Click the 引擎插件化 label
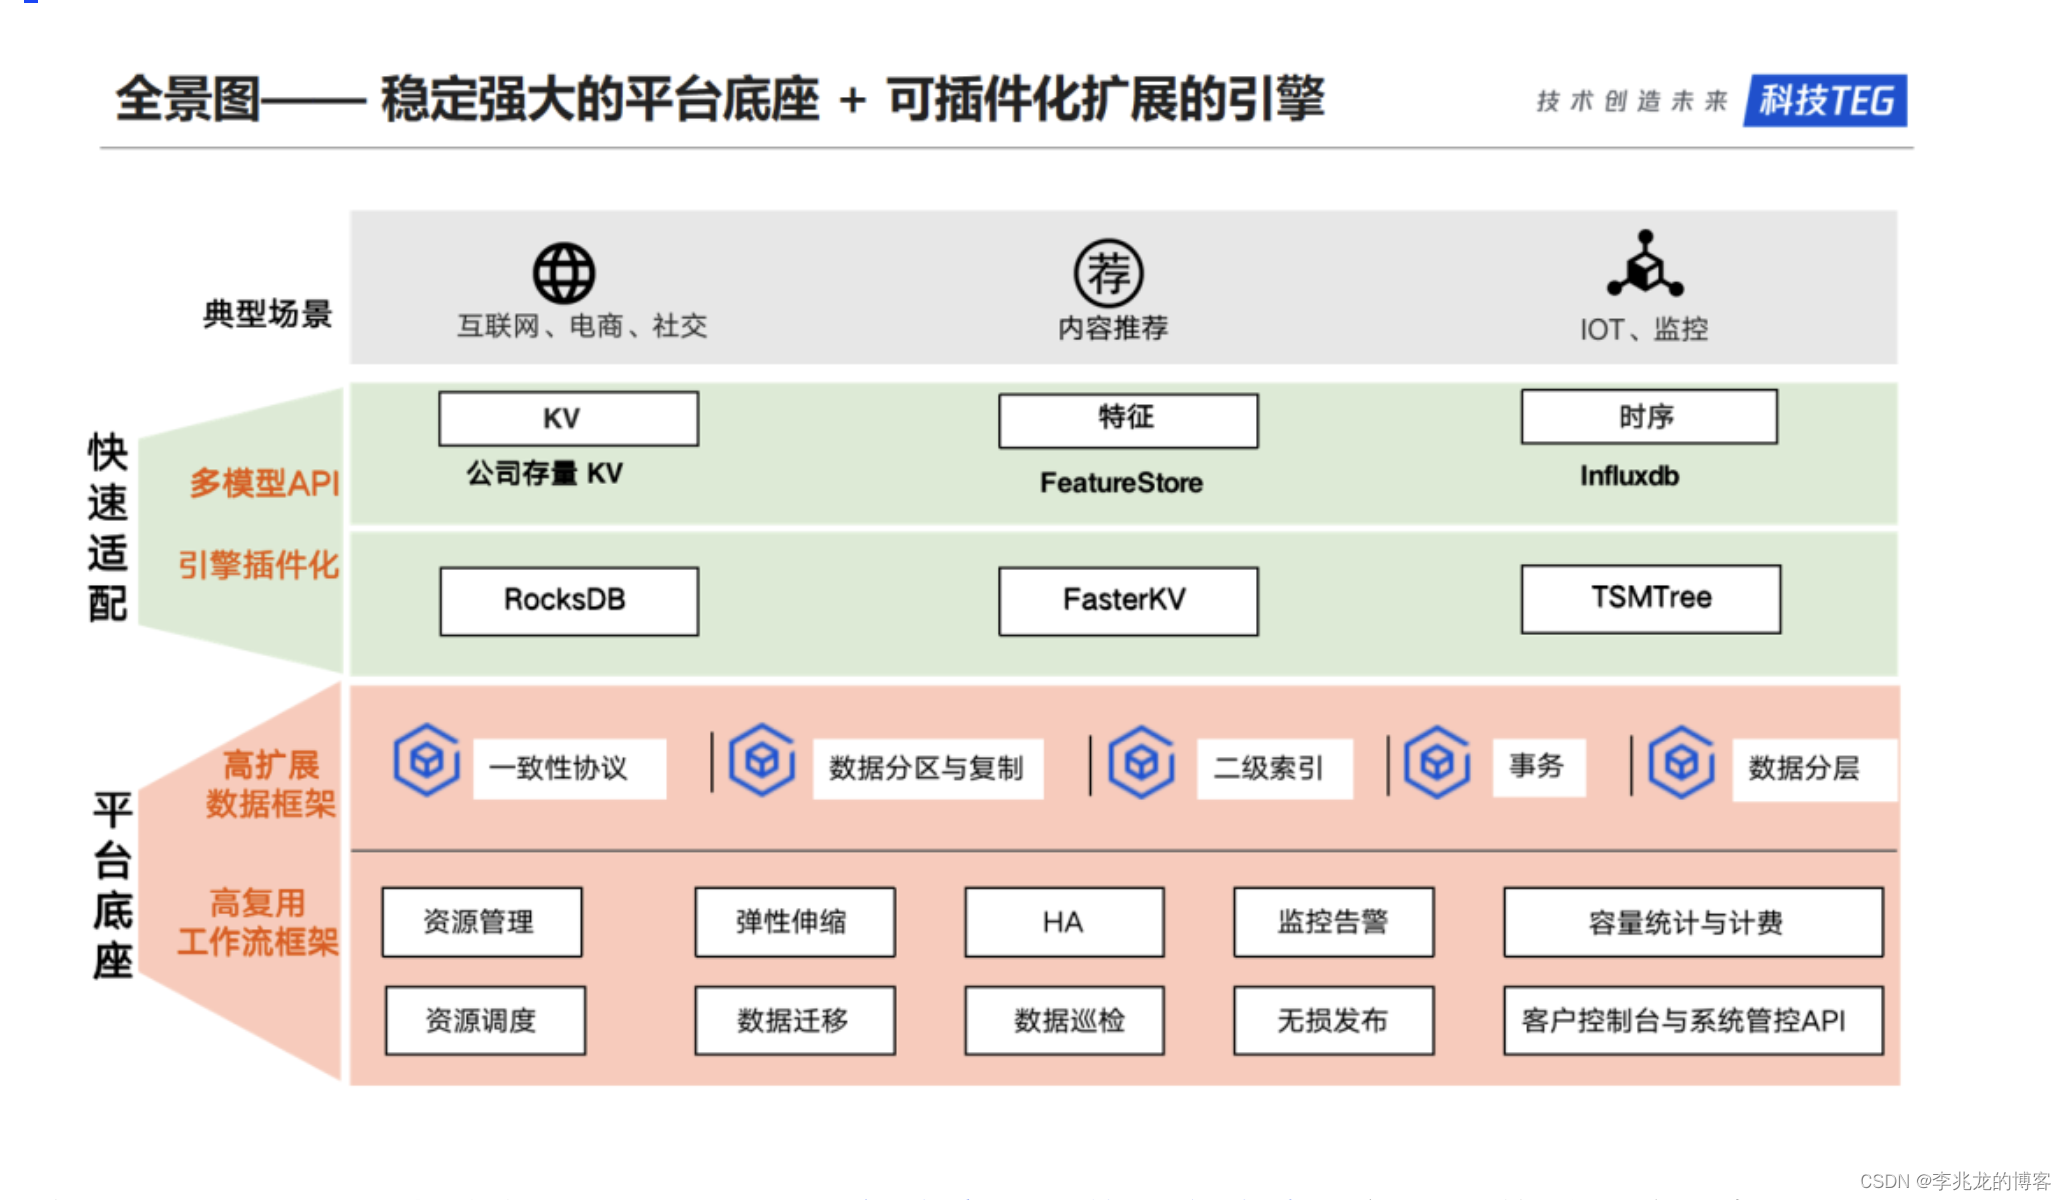The width and height of the screenshot is (2066, 1200). (259, 565)
